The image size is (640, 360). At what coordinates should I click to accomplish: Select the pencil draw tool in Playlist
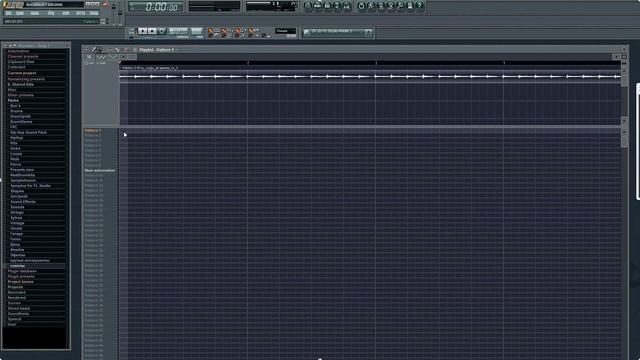[93, 50]
